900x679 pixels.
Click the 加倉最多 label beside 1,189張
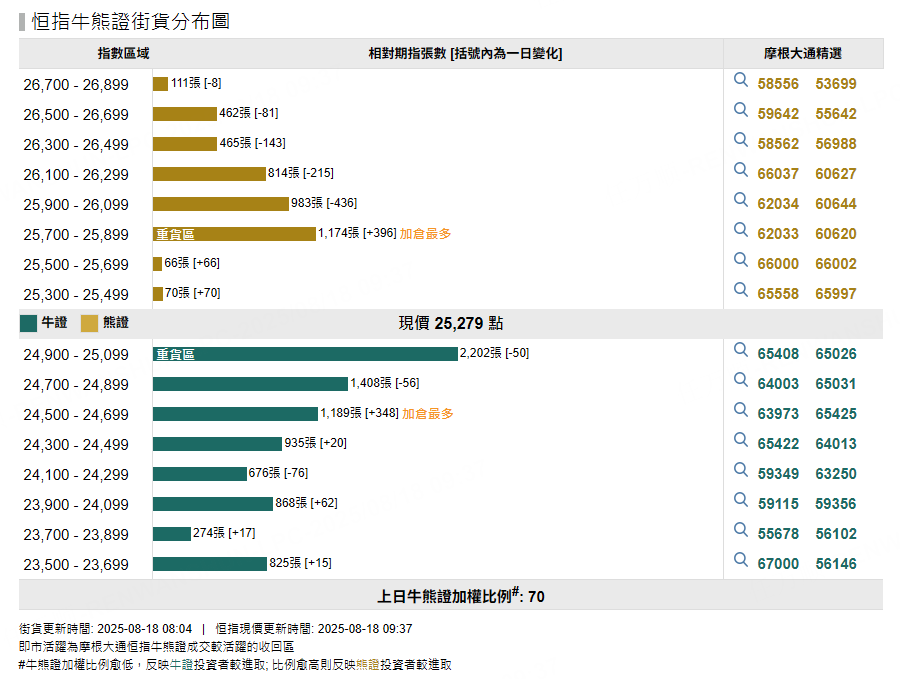tap(428, 413)
